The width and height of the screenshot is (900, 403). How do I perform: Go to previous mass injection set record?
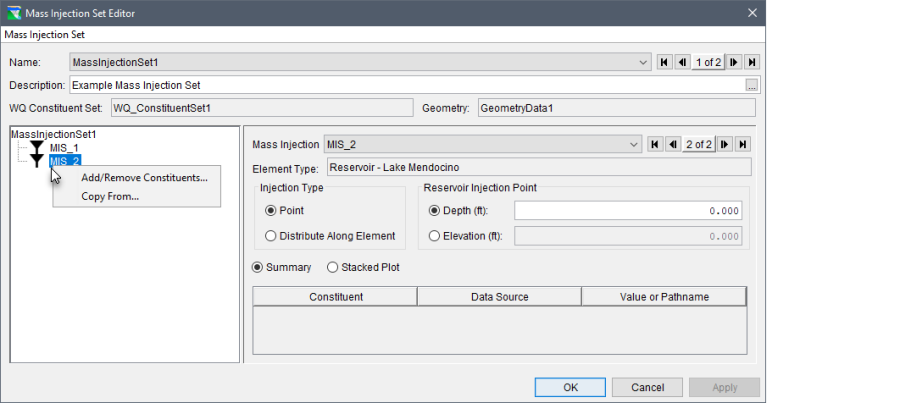click(682, 62)
